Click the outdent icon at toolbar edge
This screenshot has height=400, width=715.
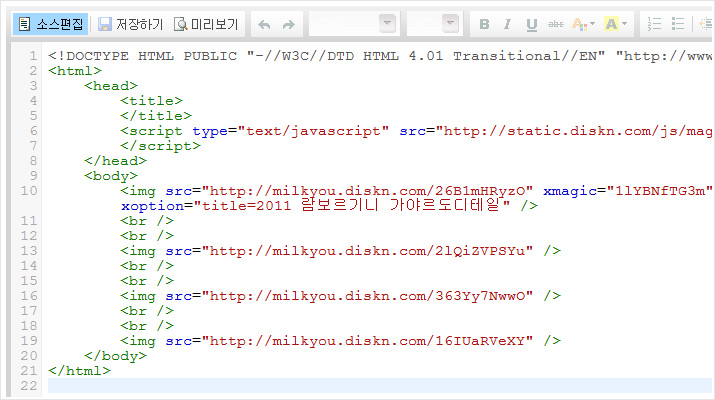[706, 24]
